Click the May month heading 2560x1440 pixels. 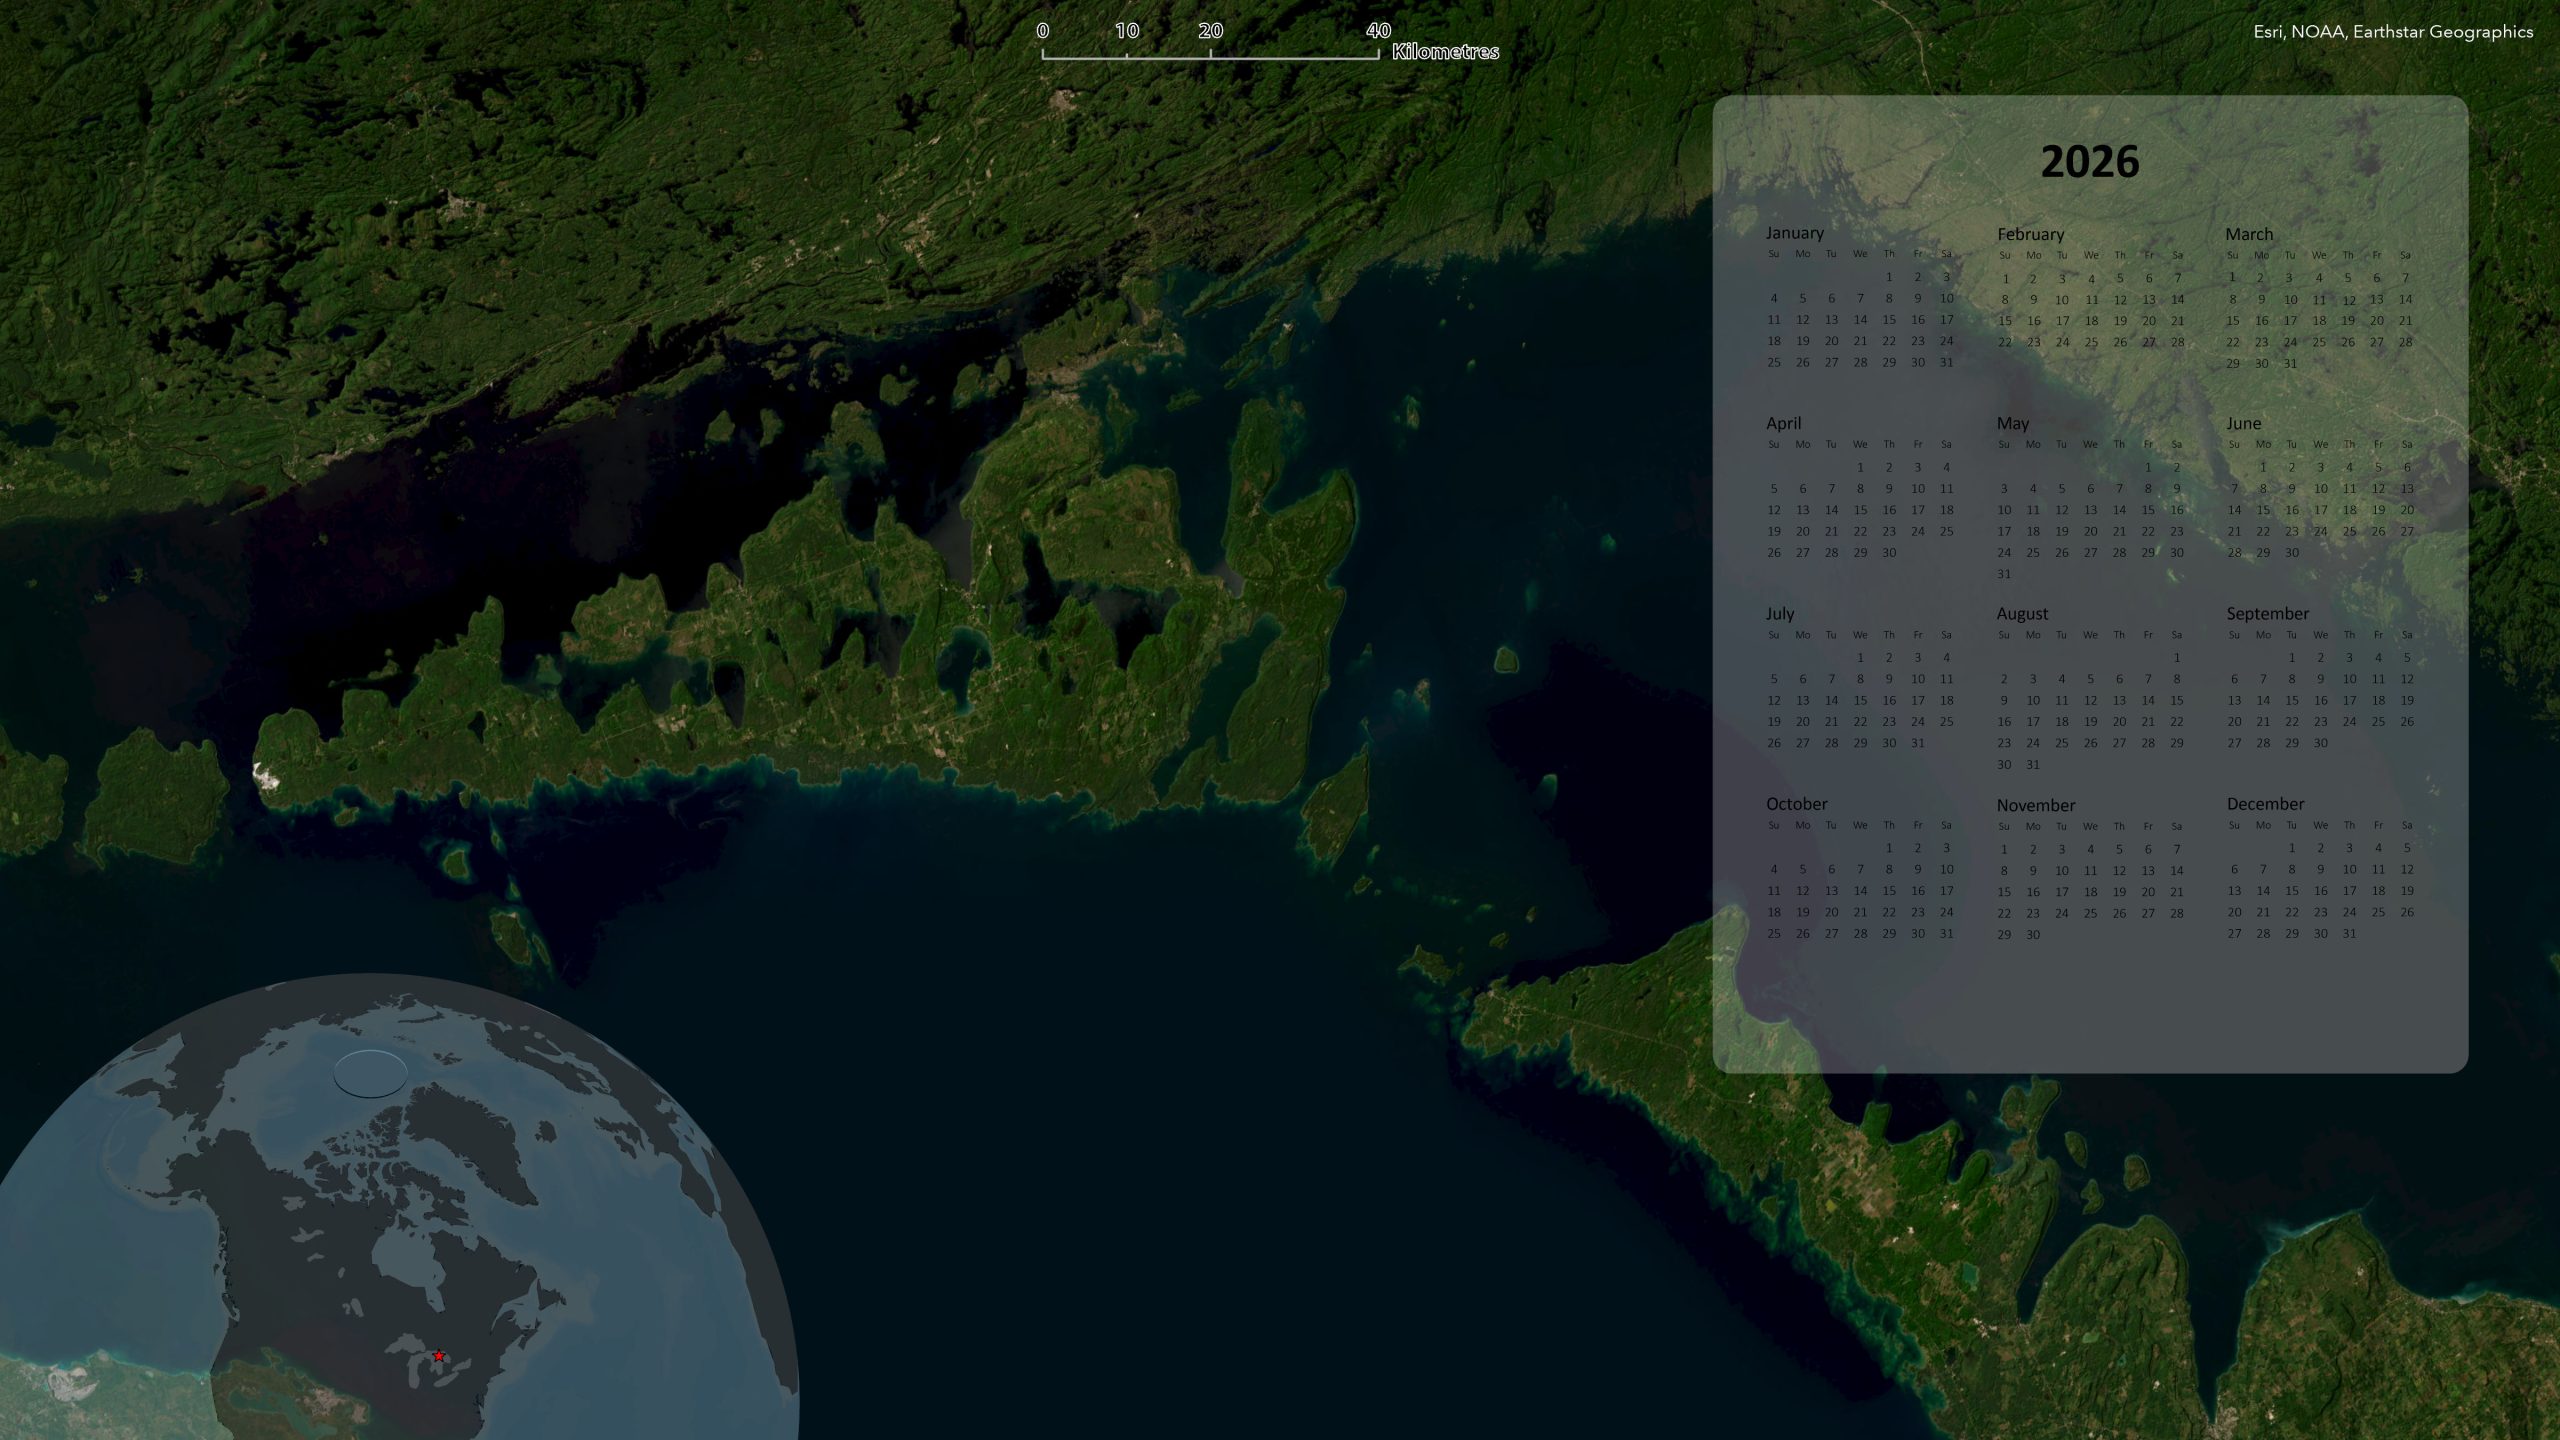2012,424
